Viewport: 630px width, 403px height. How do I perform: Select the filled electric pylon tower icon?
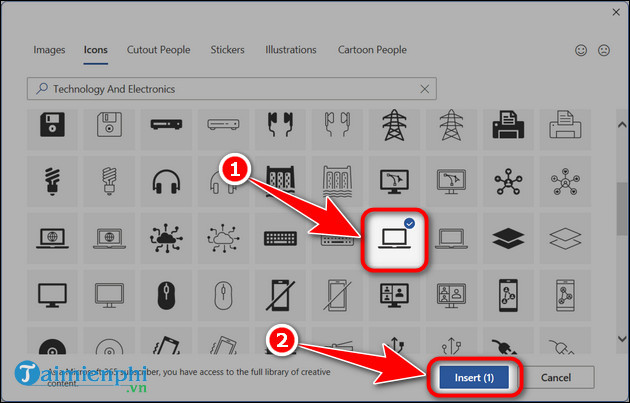pyautogui.click(x=393, y=125)
